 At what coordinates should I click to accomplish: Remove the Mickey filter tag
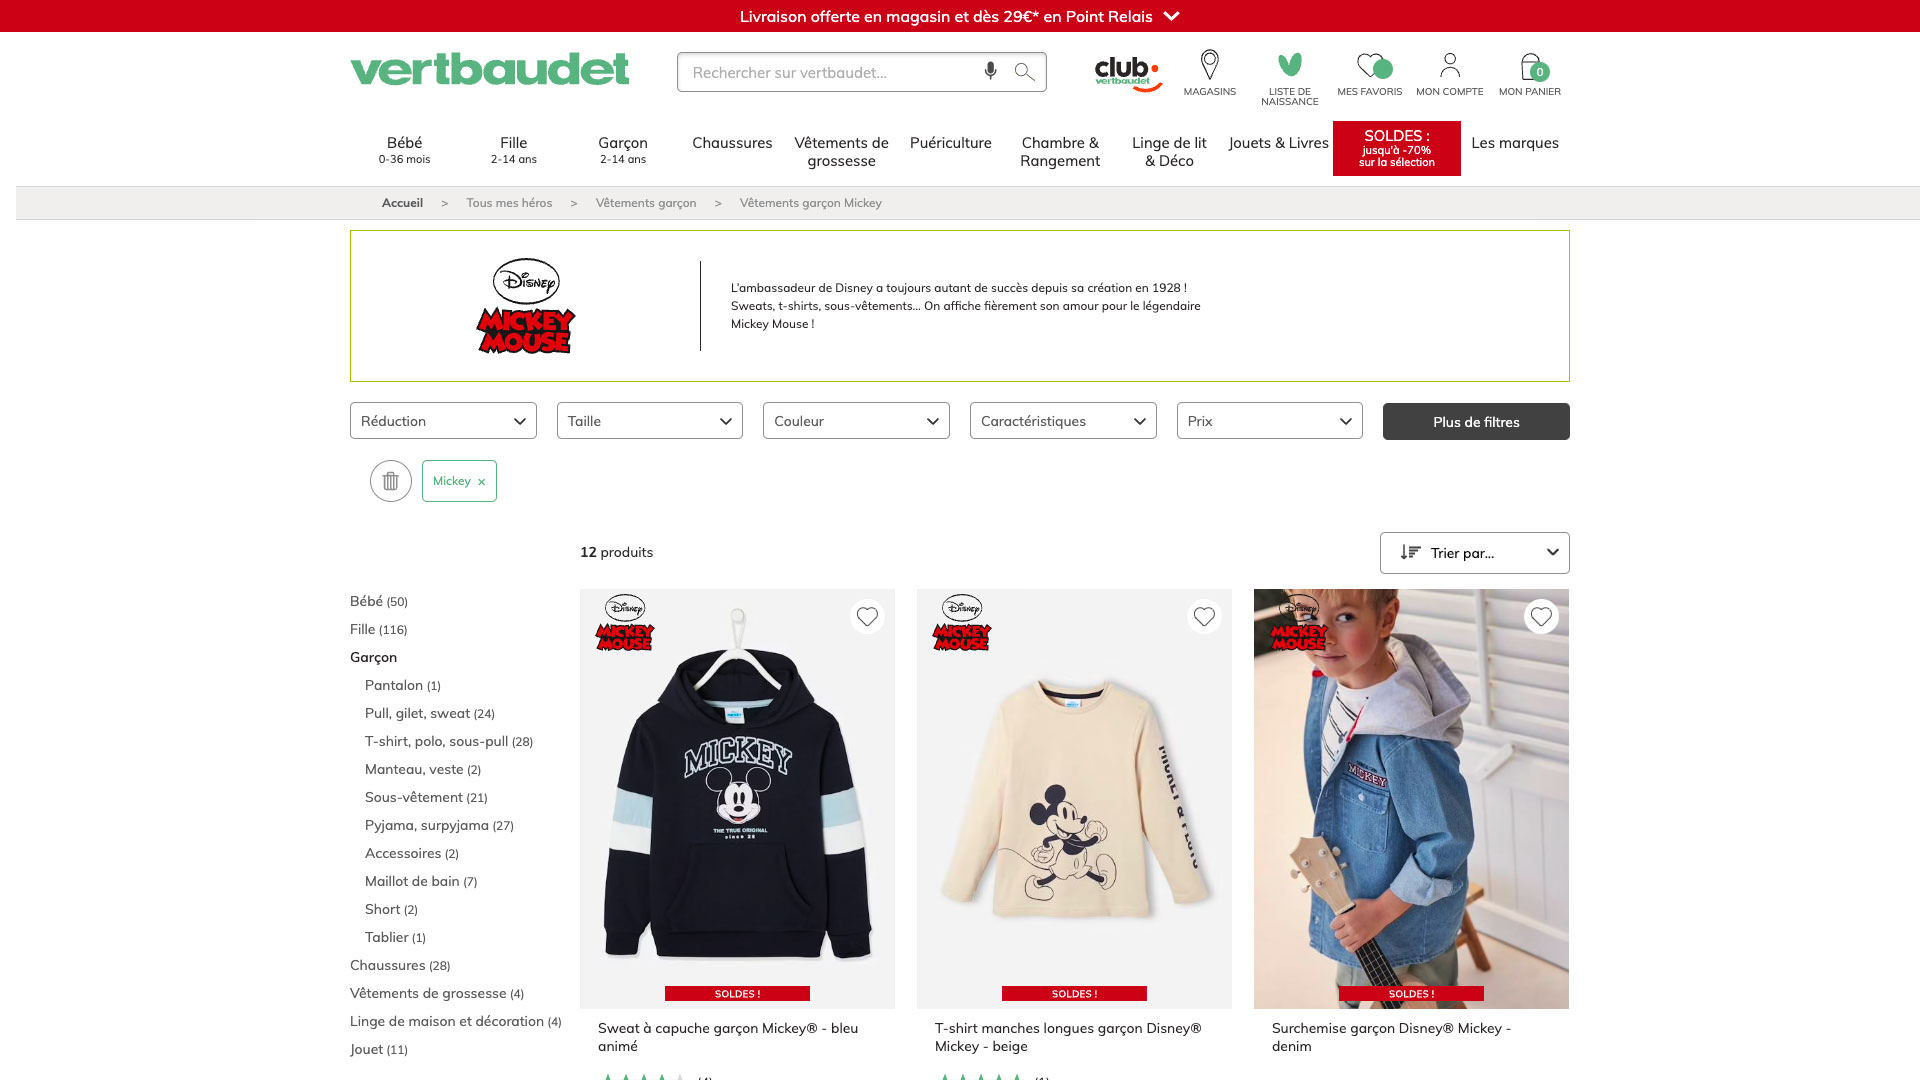481,482
